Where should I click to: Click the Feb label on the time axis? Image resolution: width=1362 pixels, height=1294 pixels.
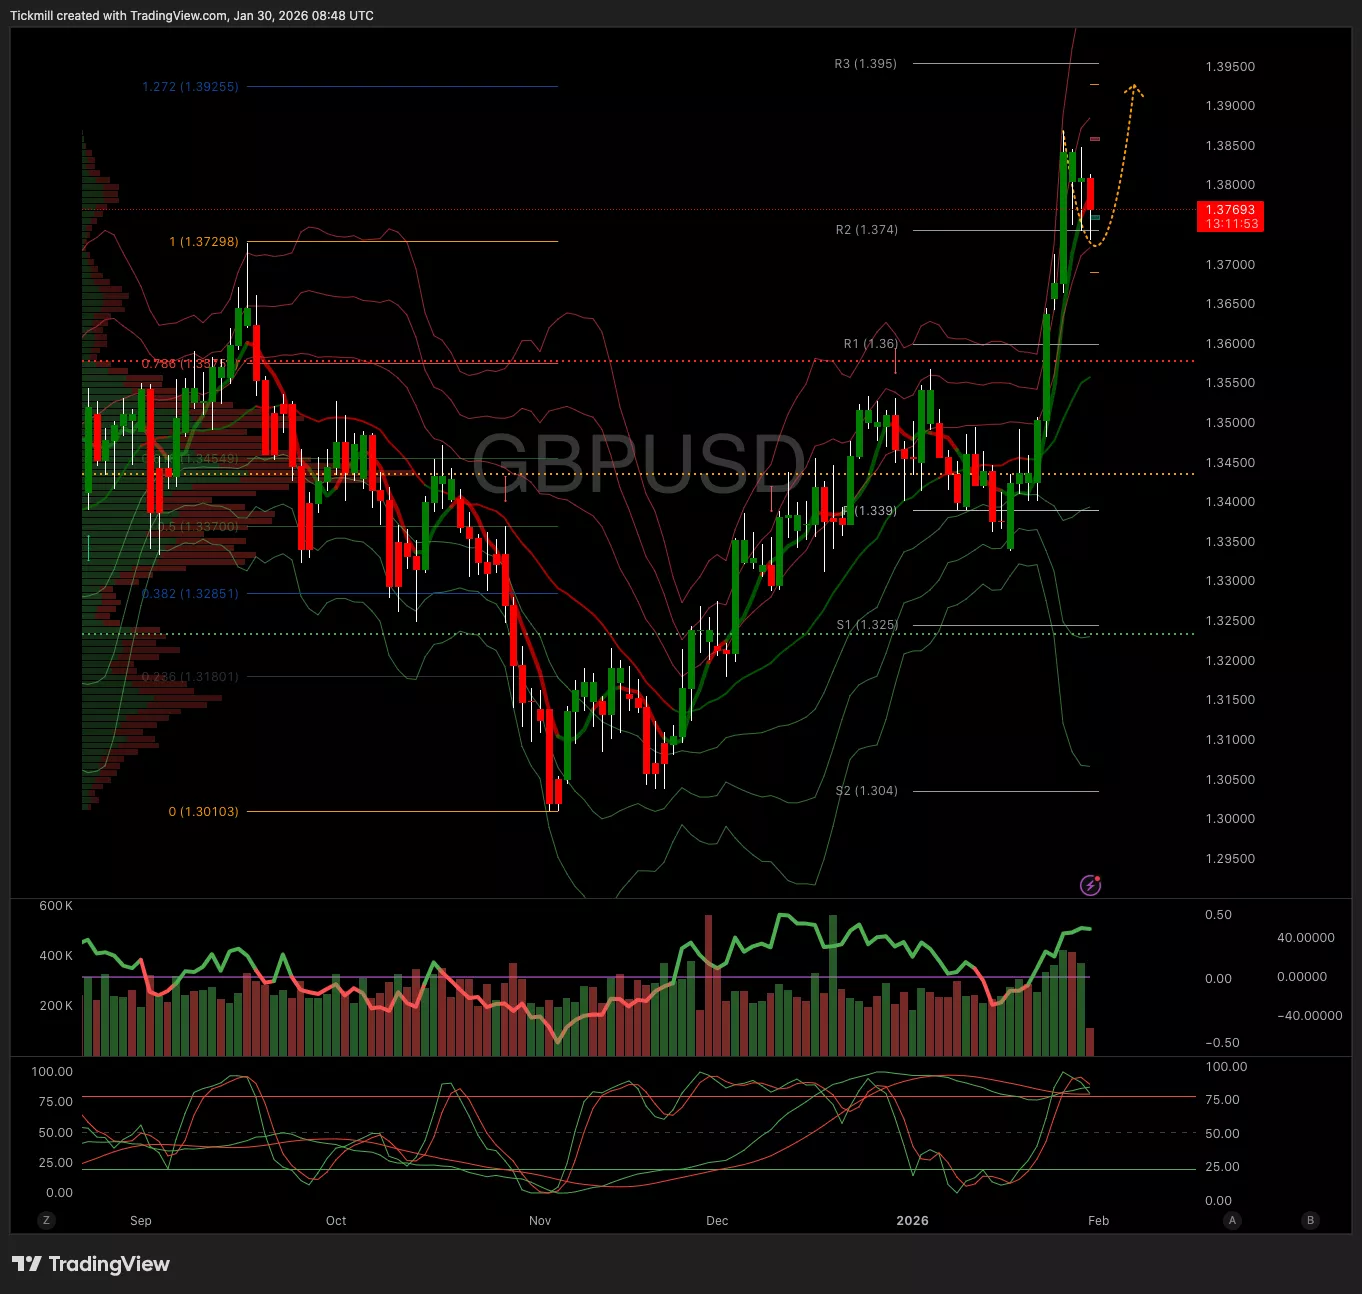point(1098,1221)
